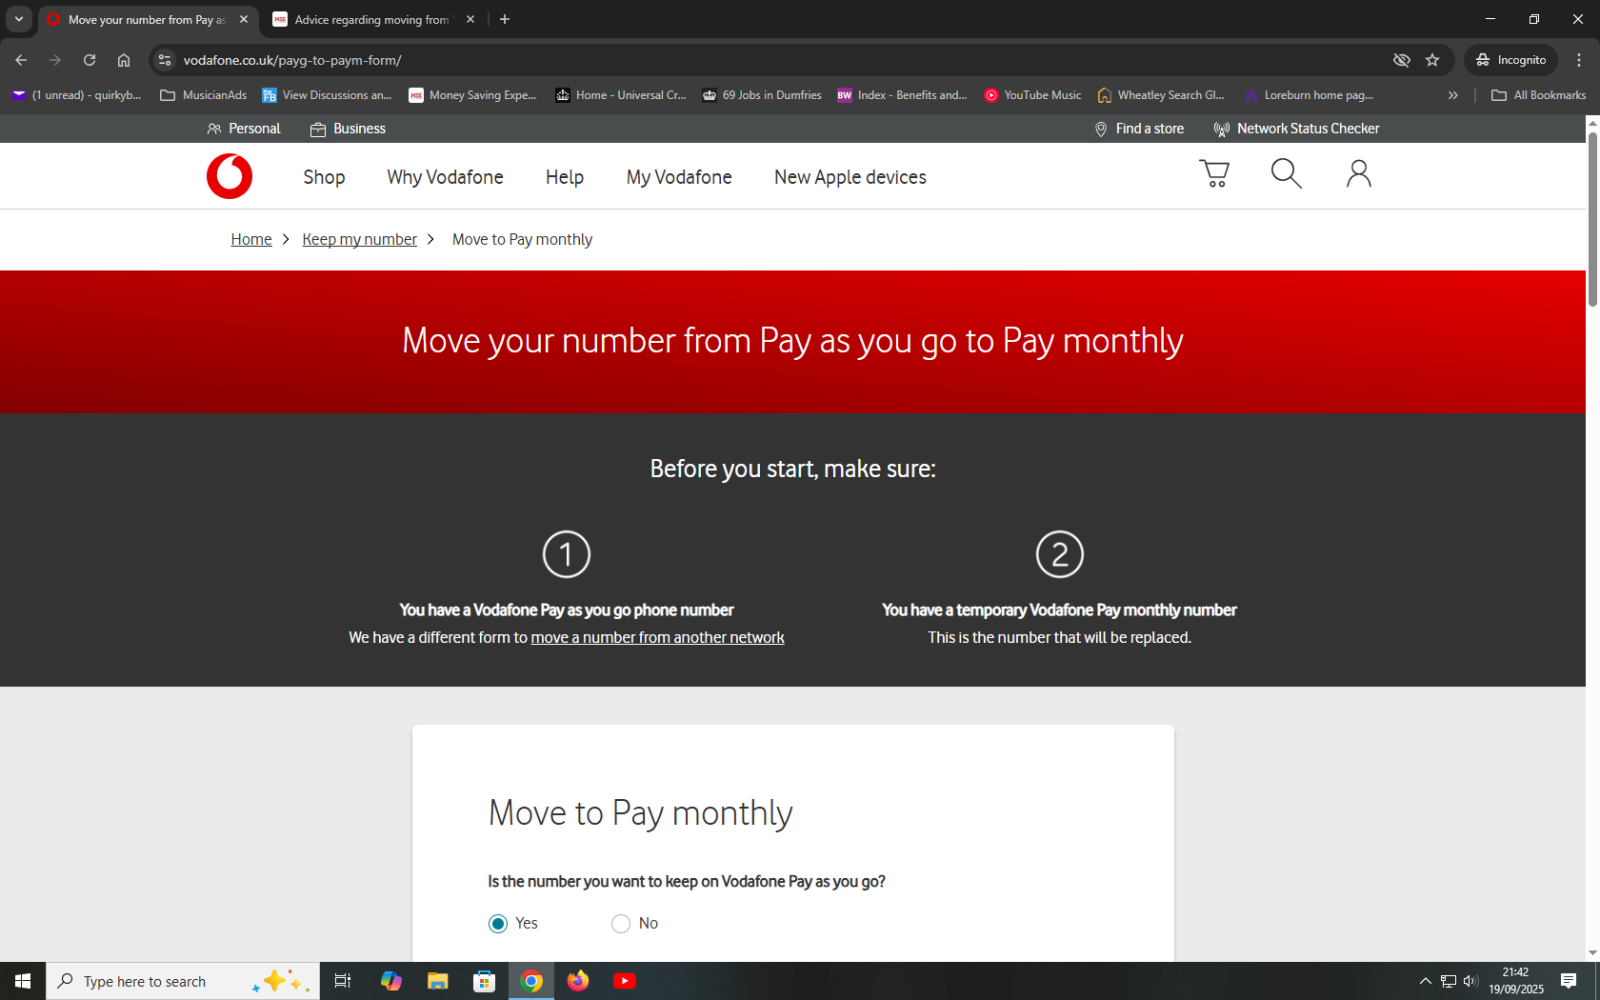
Task: Open the taskbar clock and date
Action: [x=1516, y=981]
